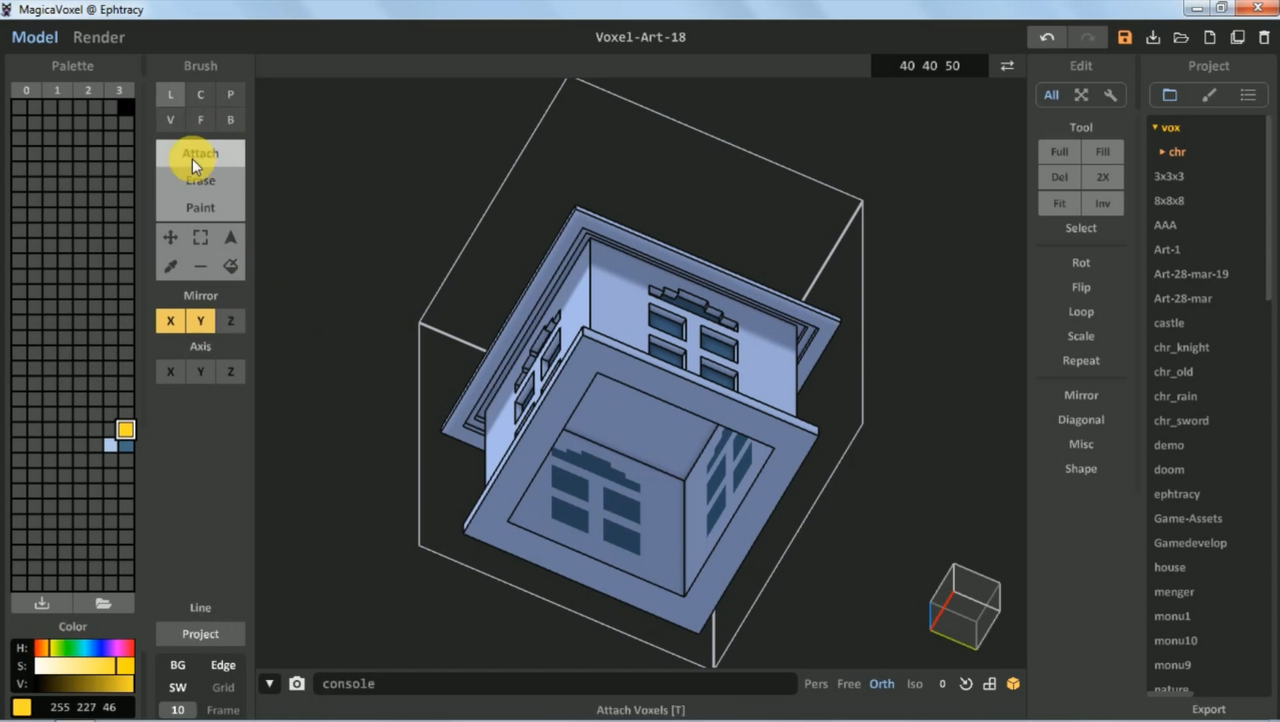Open the Project folder view icon
The height and width of the screenshot is (722, 1280).
tap(1169, 95)
